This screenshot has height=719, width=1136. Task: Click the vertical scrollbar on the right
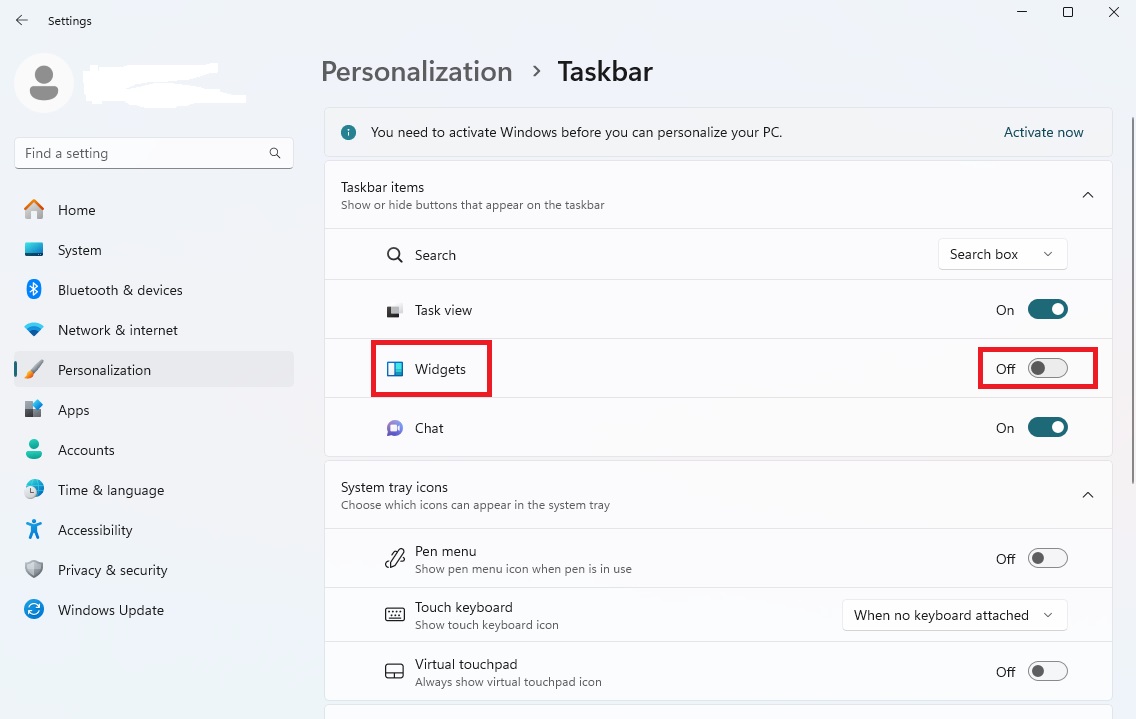tap(1132, 301)
